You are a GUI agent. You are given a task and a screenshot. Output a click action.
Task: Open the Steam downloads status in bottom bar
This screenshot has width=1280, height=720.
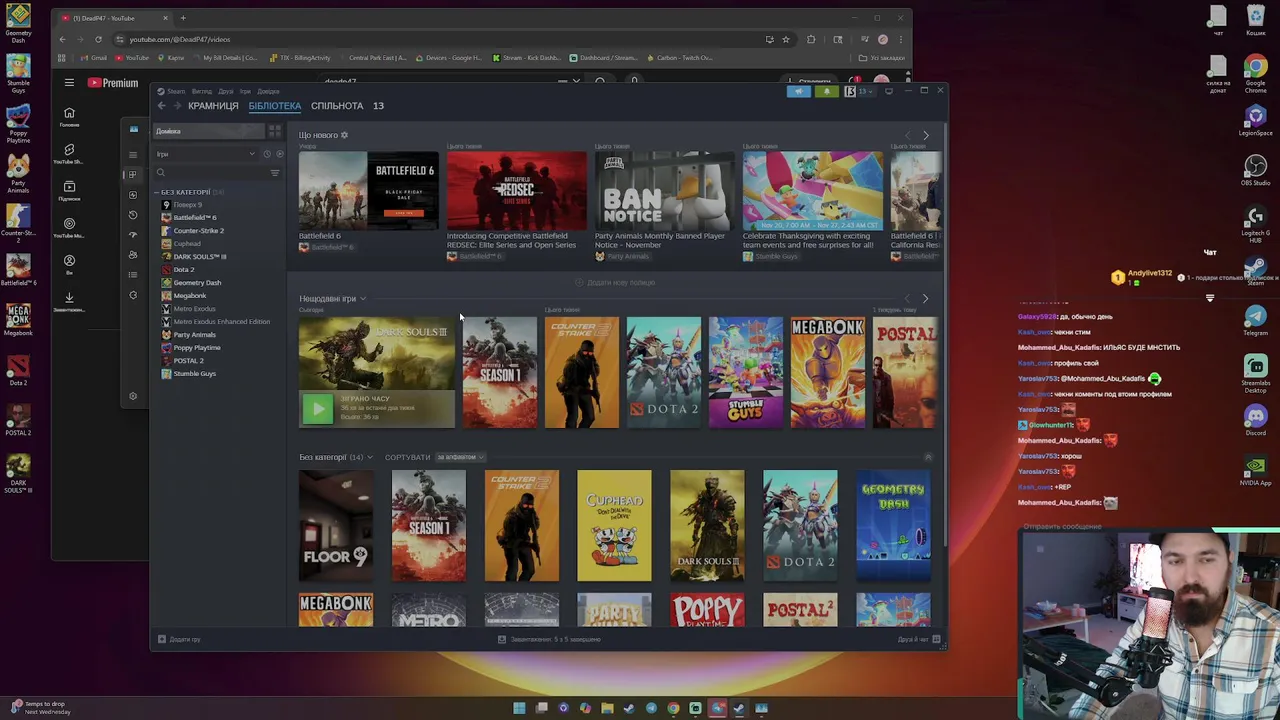point(549,640)
